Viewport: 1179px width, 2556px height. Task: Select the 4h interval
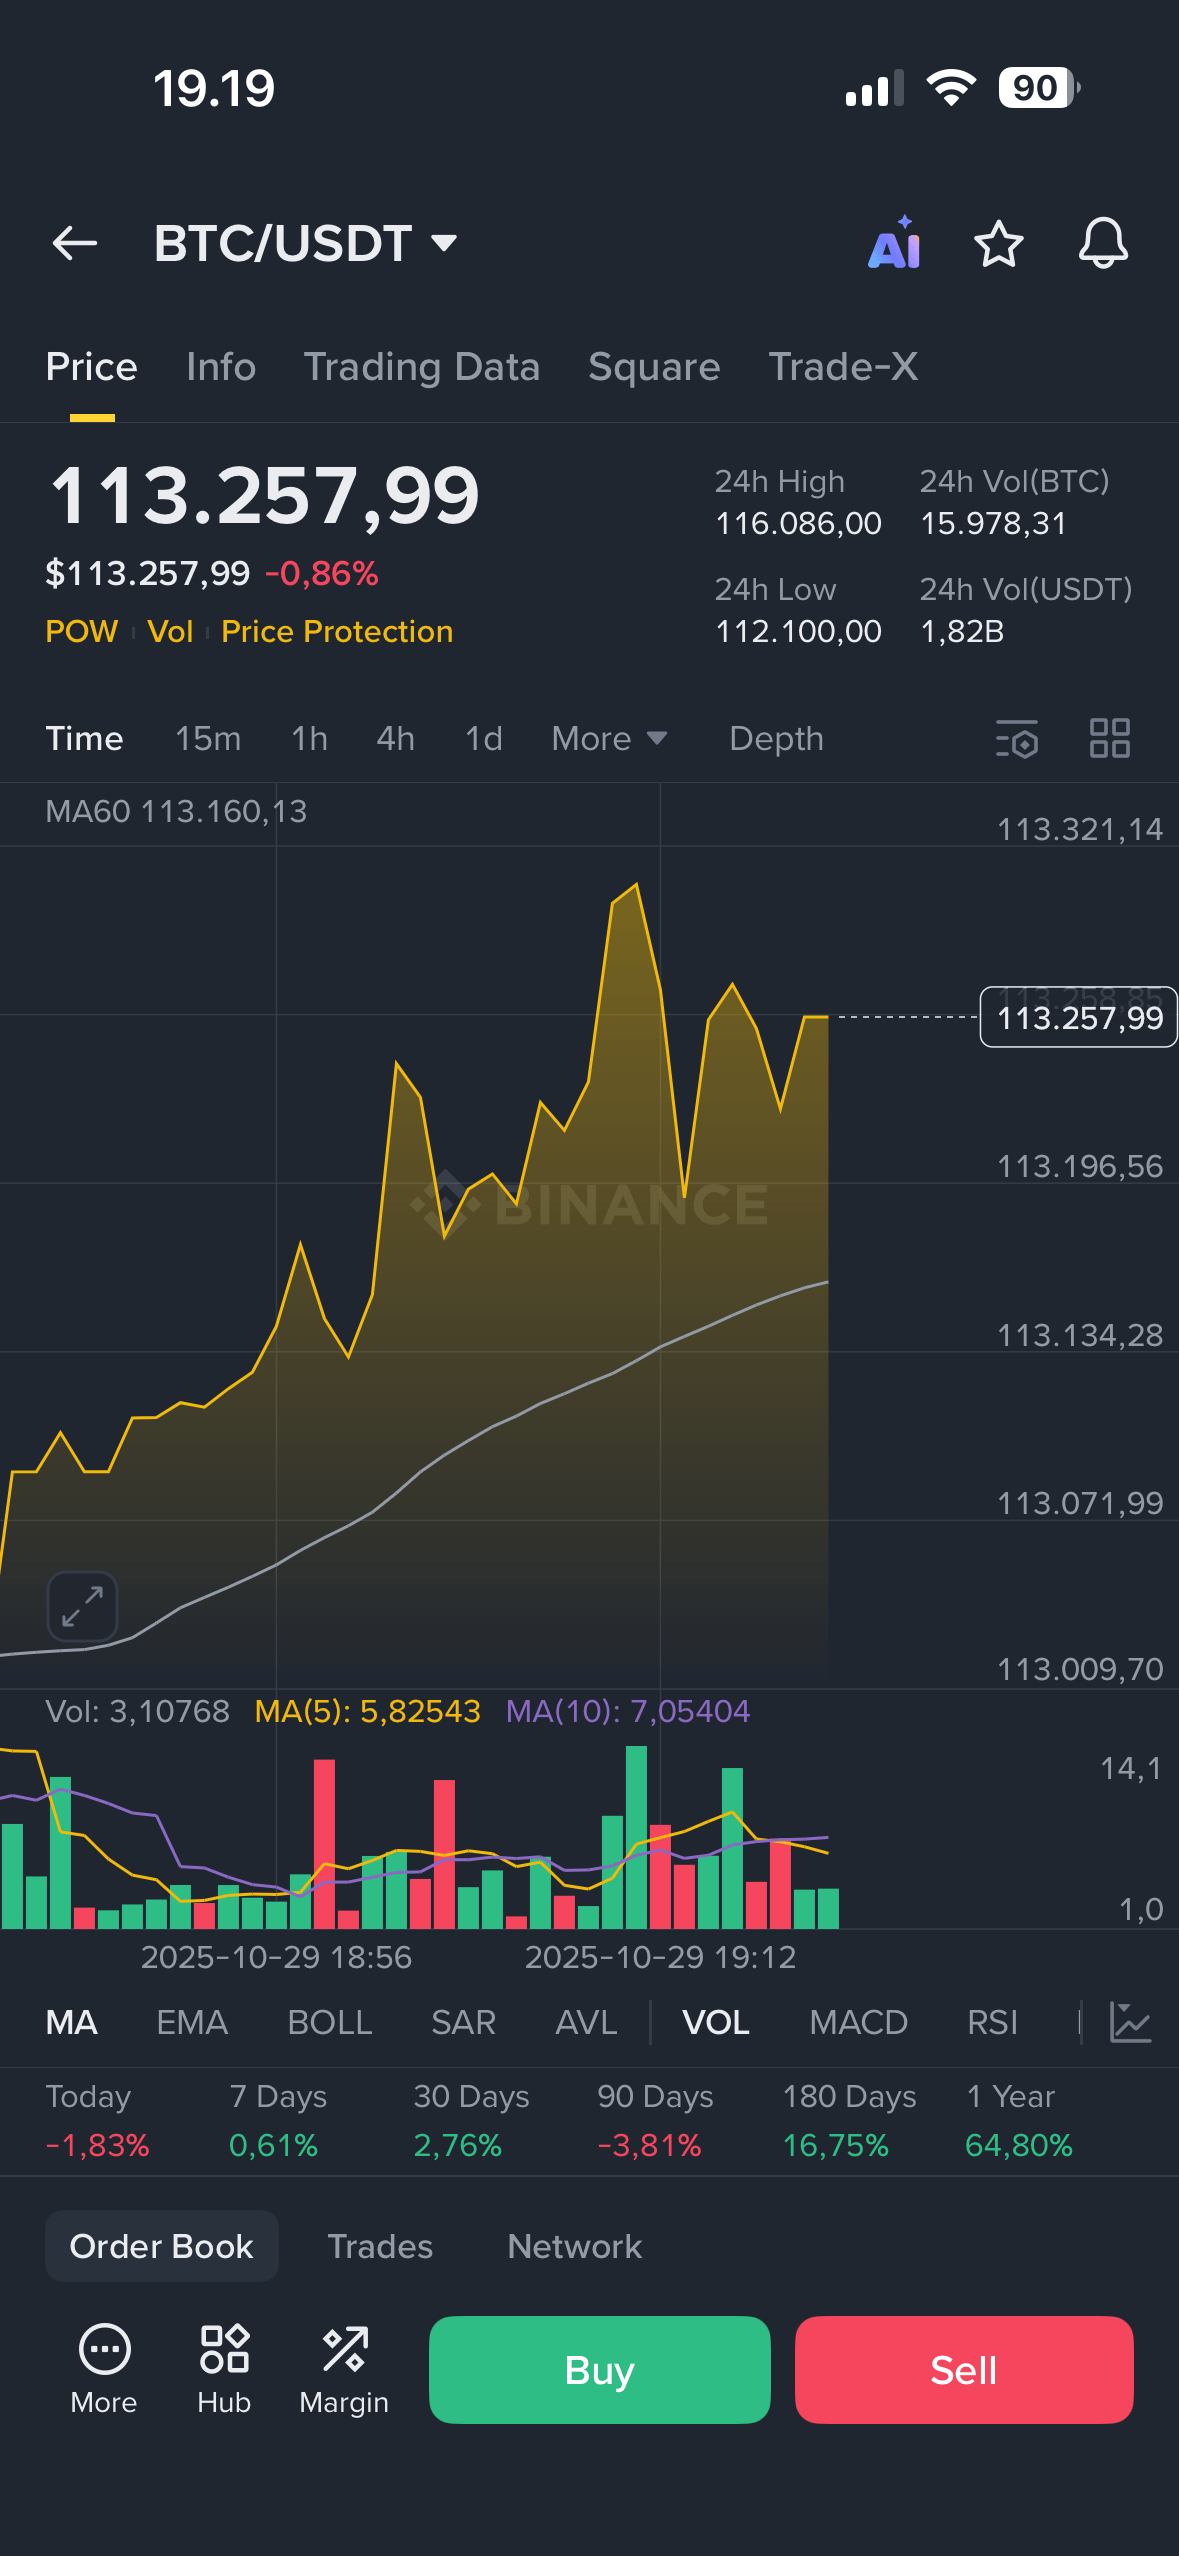(396, 739)
